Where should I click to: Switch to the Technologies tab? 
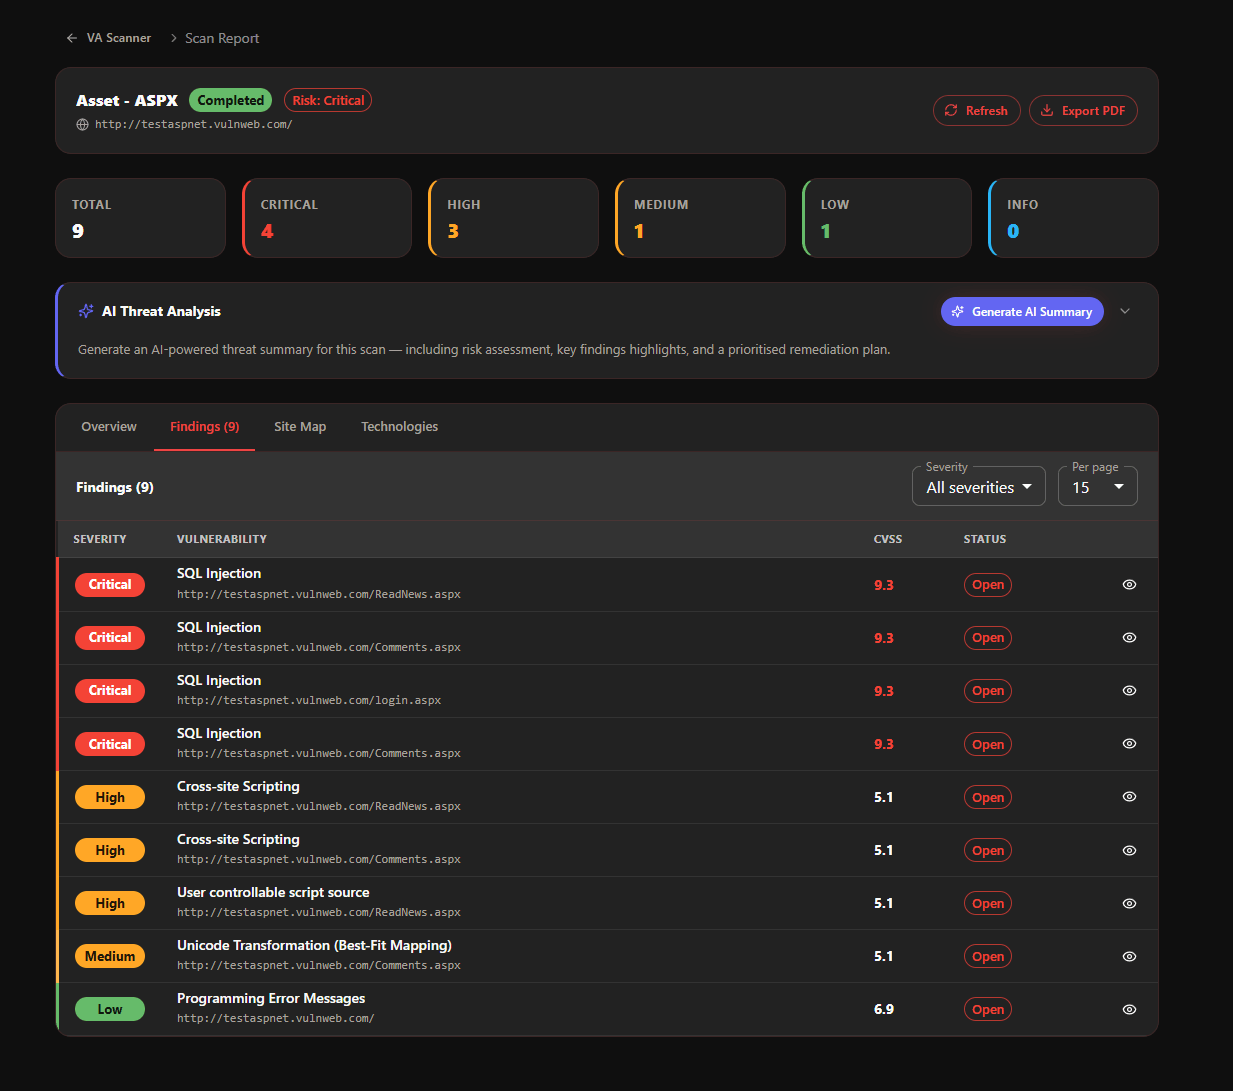click(400, 427)
